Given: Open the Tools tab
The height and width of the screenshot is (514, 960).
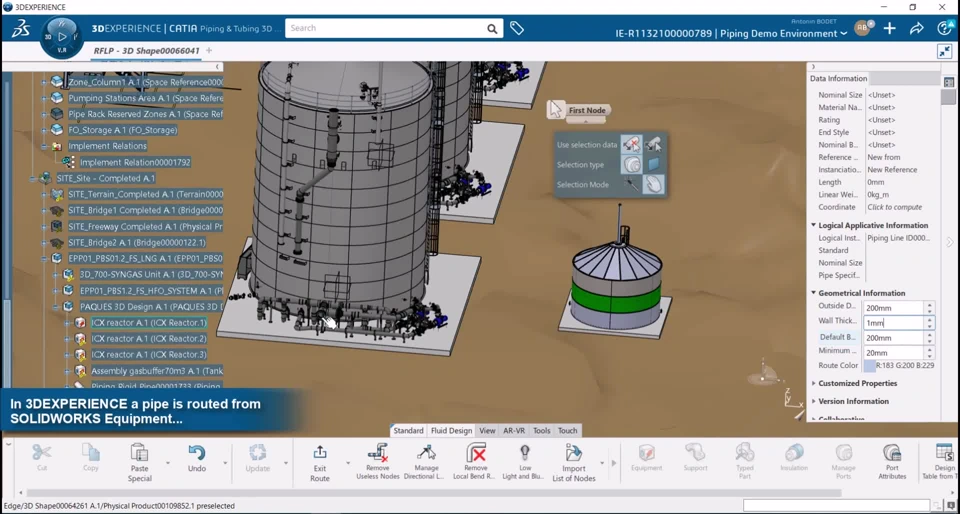Looking at the screenshot, I should 542,431.
